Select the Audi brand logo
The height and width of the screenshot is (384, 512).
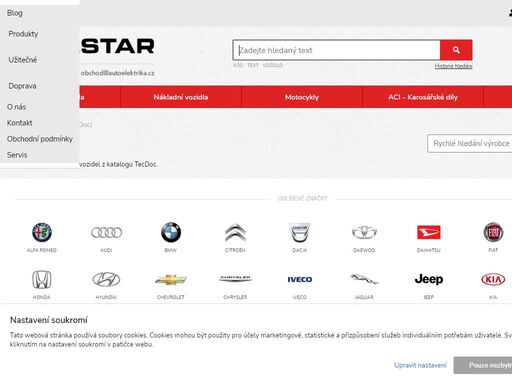pos(106,232)
